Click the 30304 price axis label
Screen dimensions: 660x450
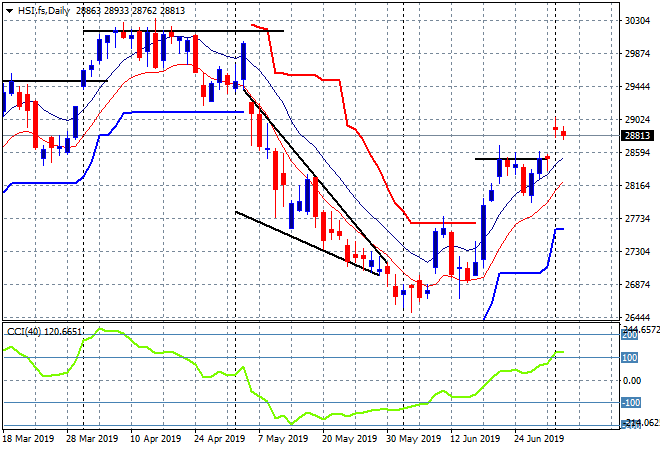[637, 21]
